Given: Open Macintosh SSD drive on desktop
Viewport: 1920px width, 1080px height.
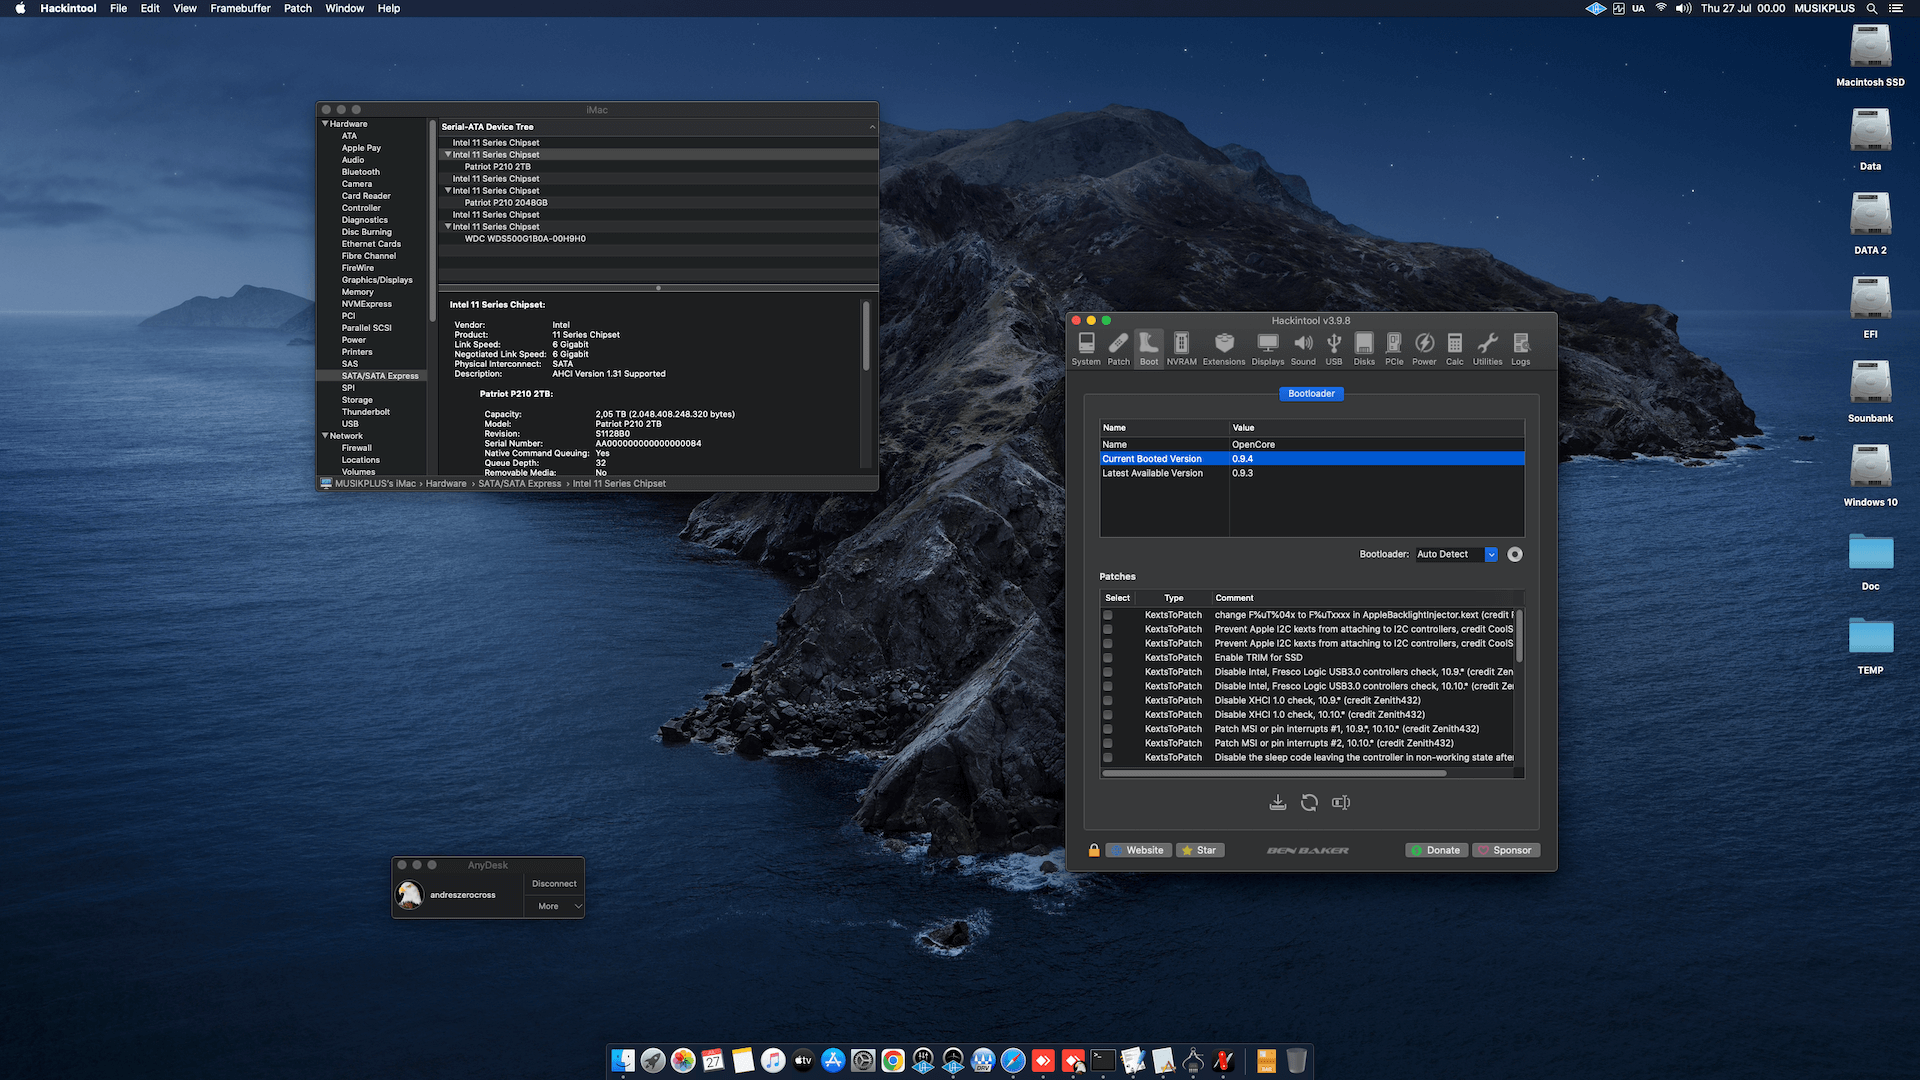Looking at the screenshot, I should coord(1870,55).
